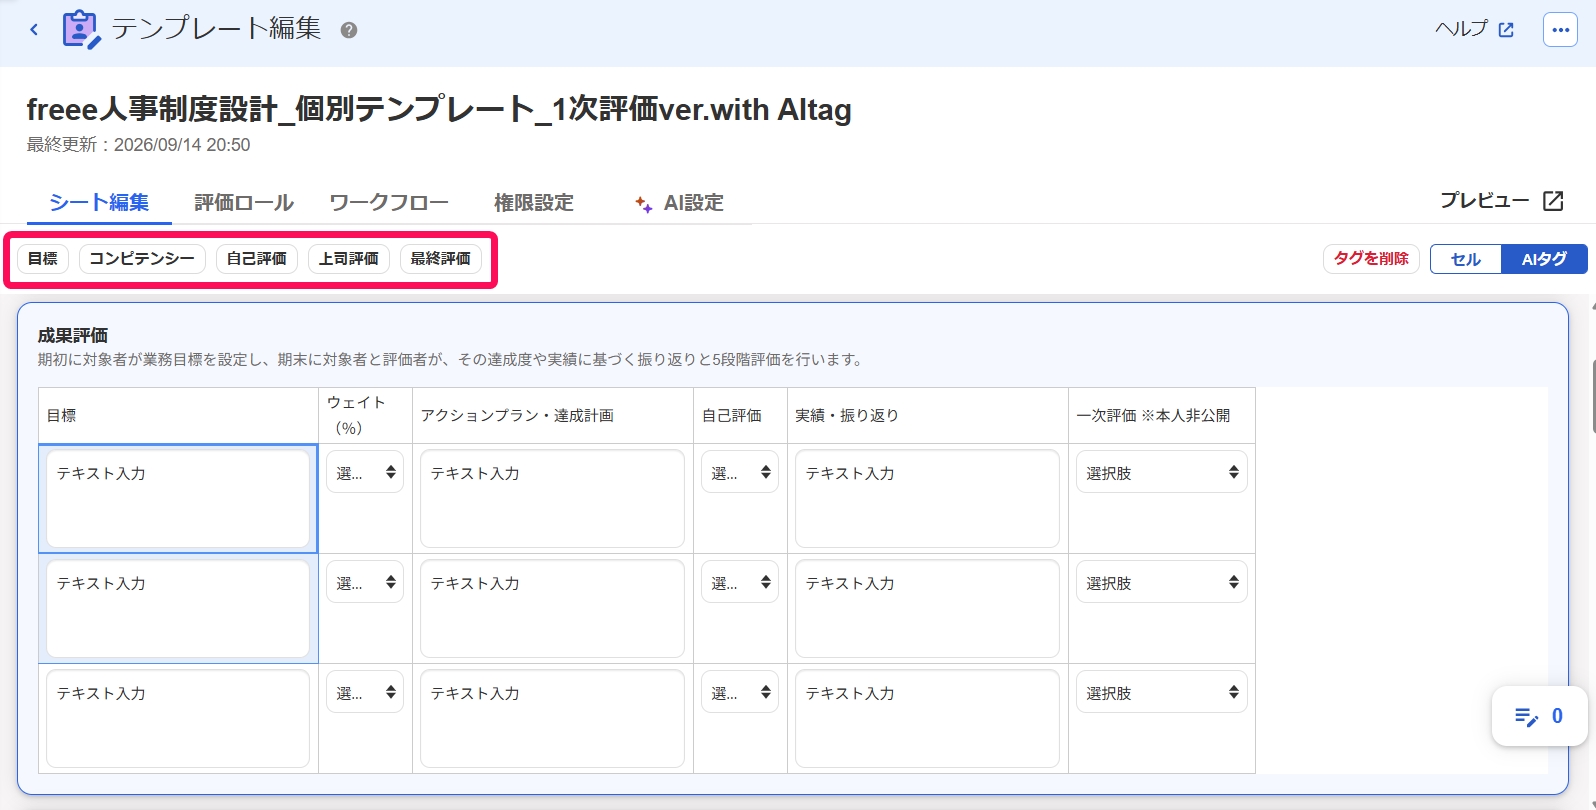Image resolution: width=1596 pixels, height=810 pixels.
Task: Click the first row 実績・振り返り text input
Action: [x=927, y=499]
